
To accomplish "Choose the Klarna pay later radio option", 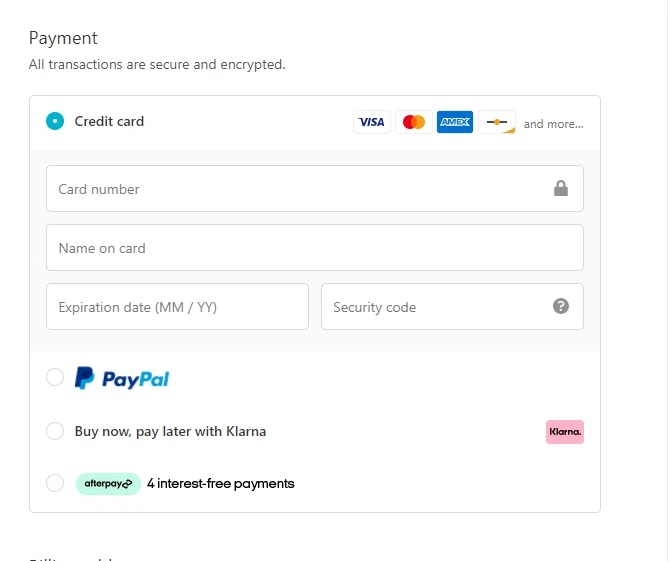I will [x=55, y=431].
